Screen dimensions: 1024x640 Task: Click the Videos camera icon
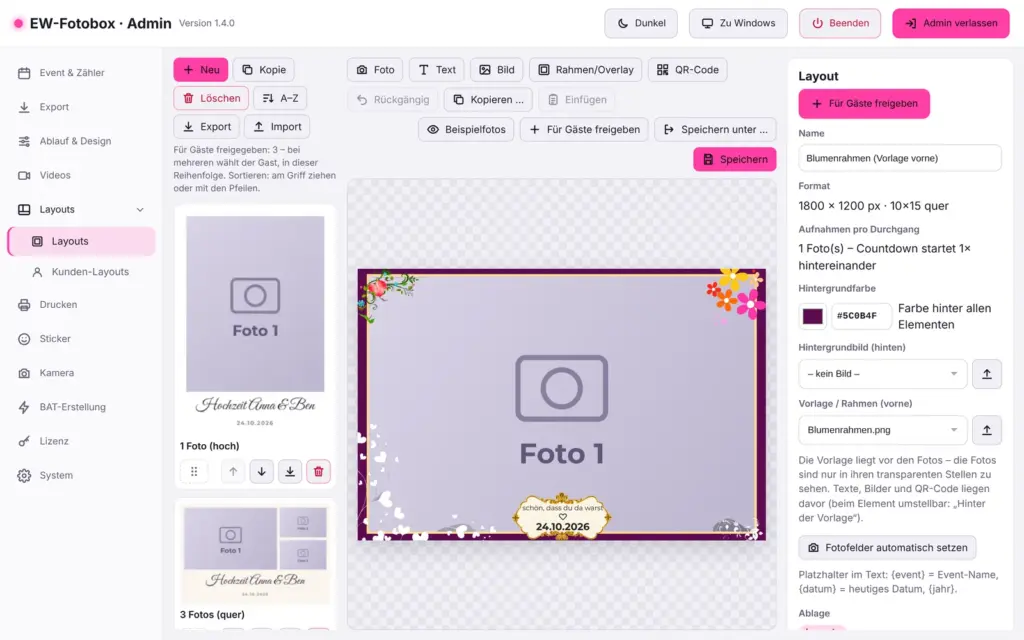click(x=24, y=175)
